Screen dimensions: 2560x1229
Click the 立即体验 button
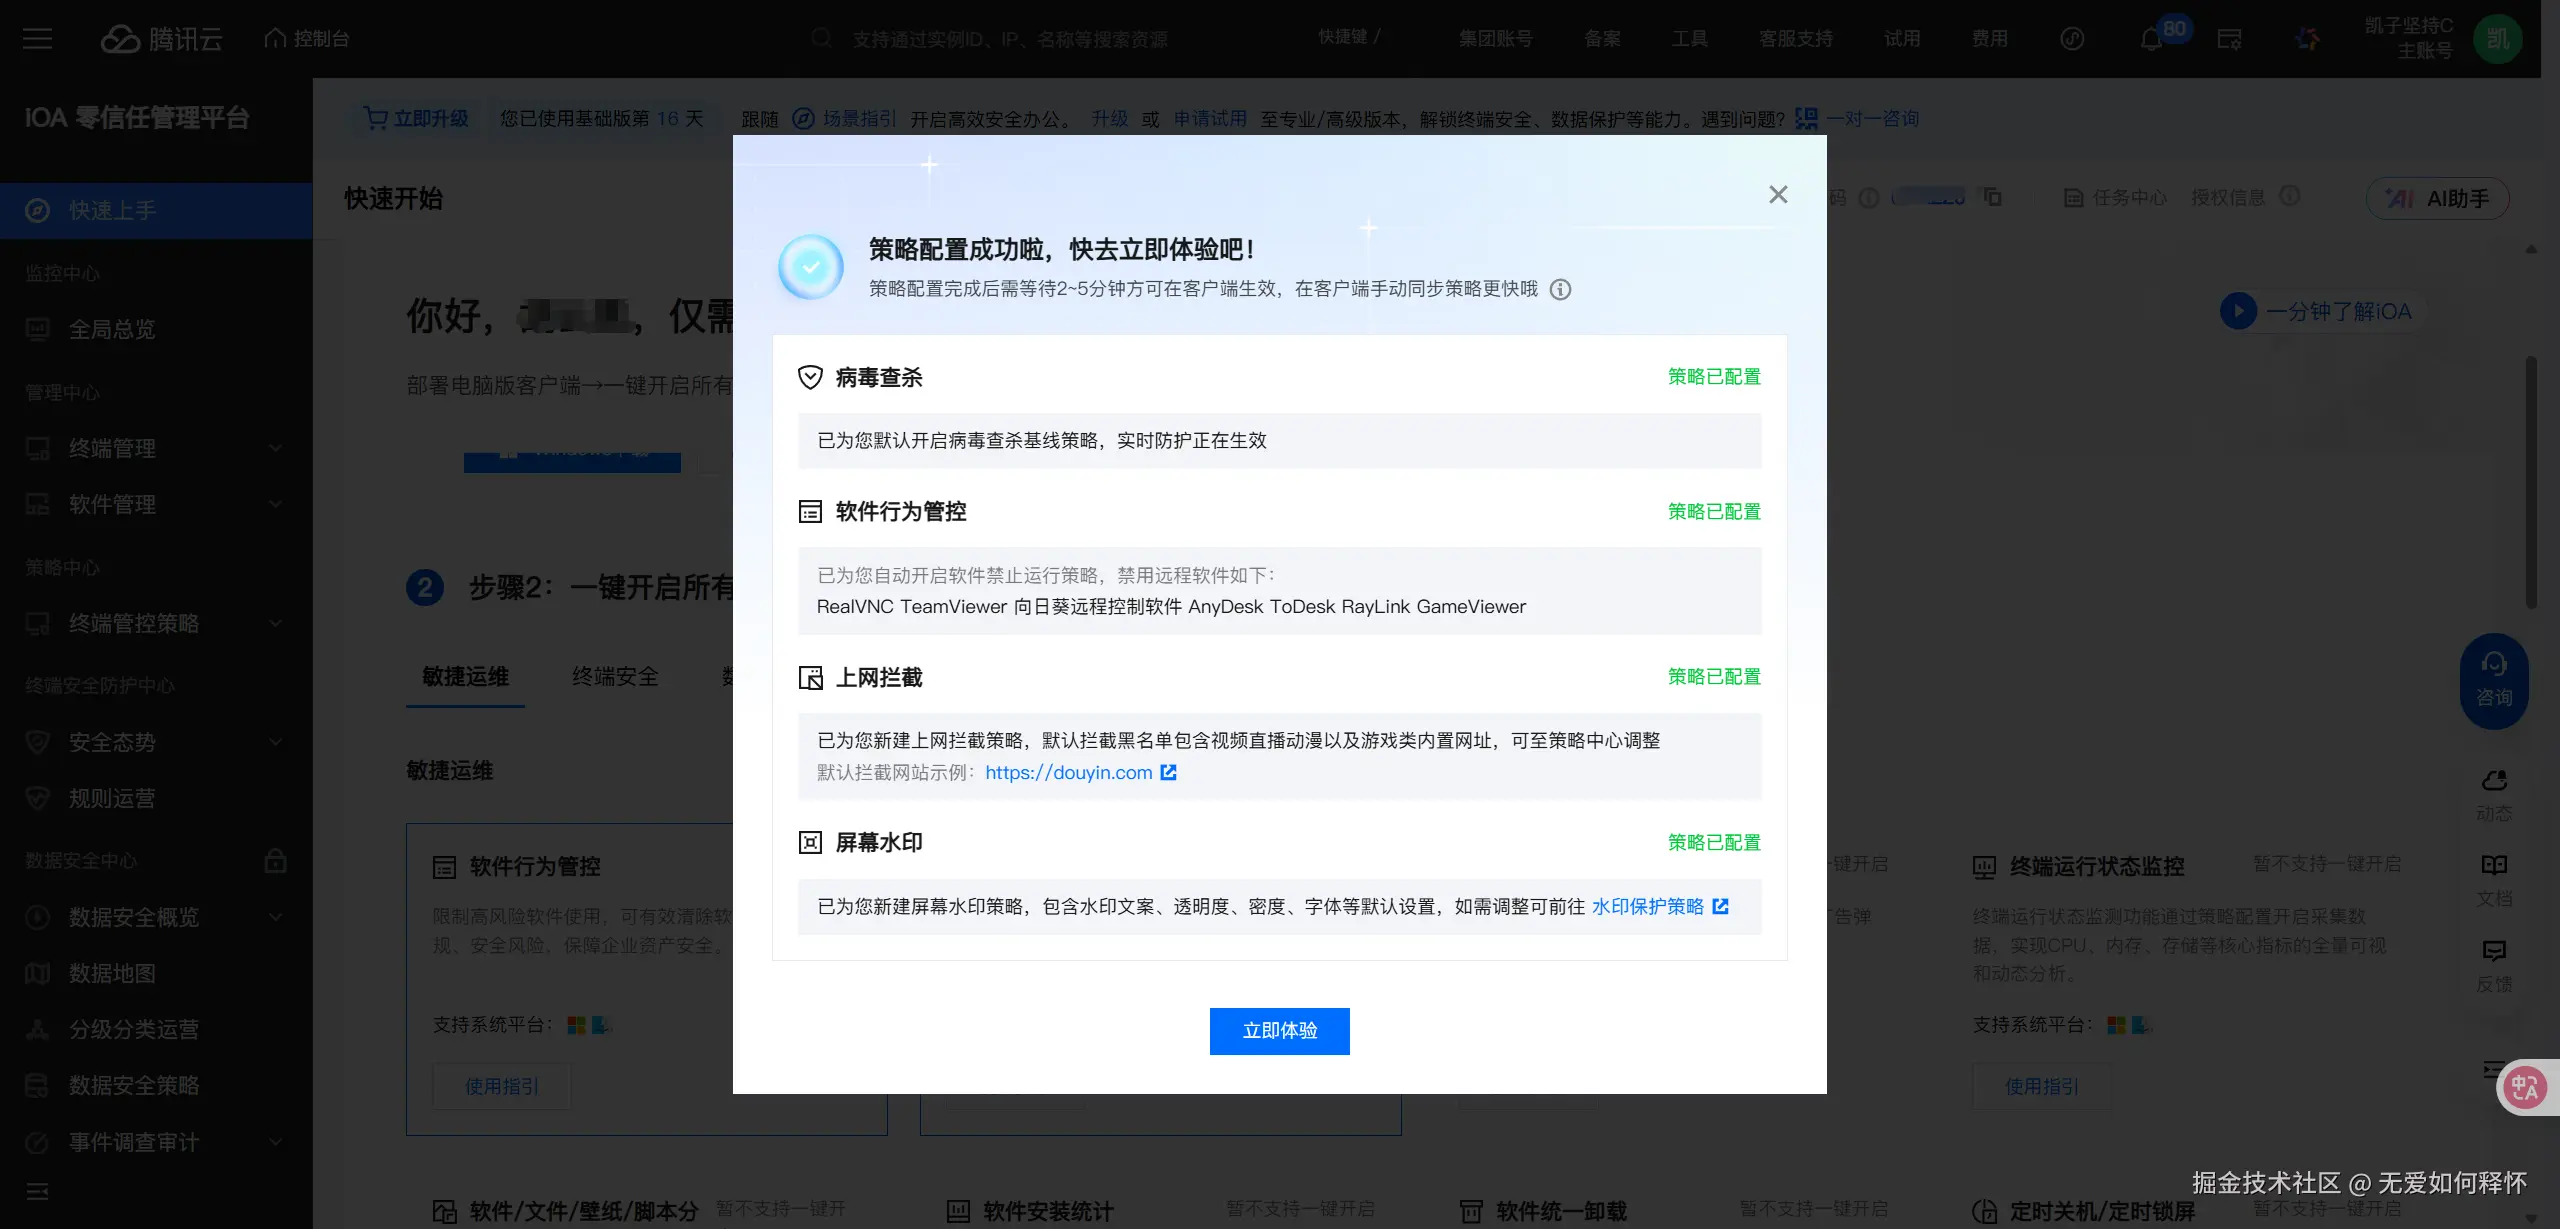point(1279,1031)
